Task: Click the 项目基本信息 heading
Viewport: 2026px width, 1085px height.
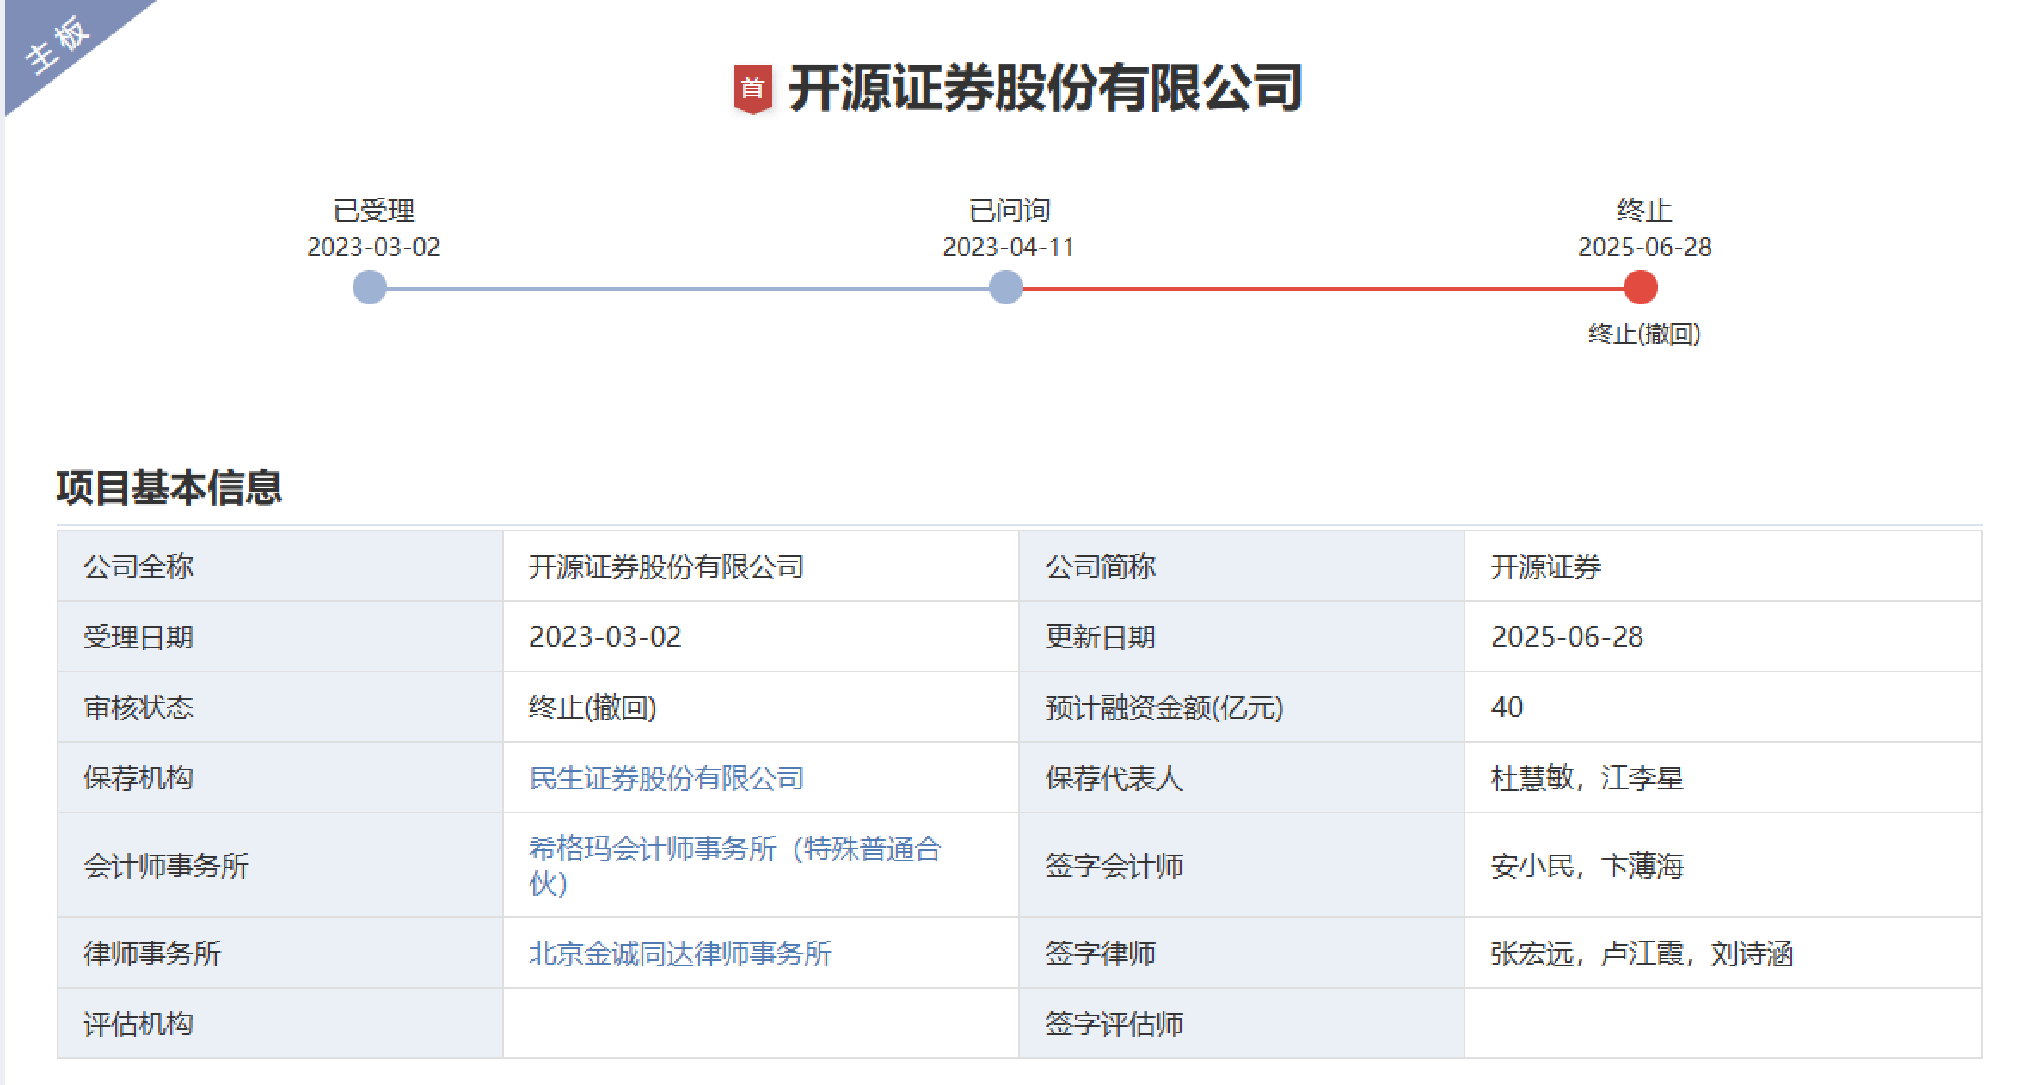Action: (x=169, y=488)
